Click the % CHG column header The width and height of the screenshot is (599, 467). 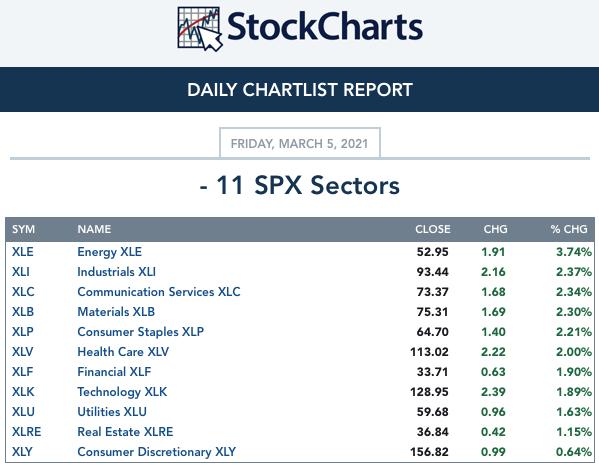click(x=569, y=229)
